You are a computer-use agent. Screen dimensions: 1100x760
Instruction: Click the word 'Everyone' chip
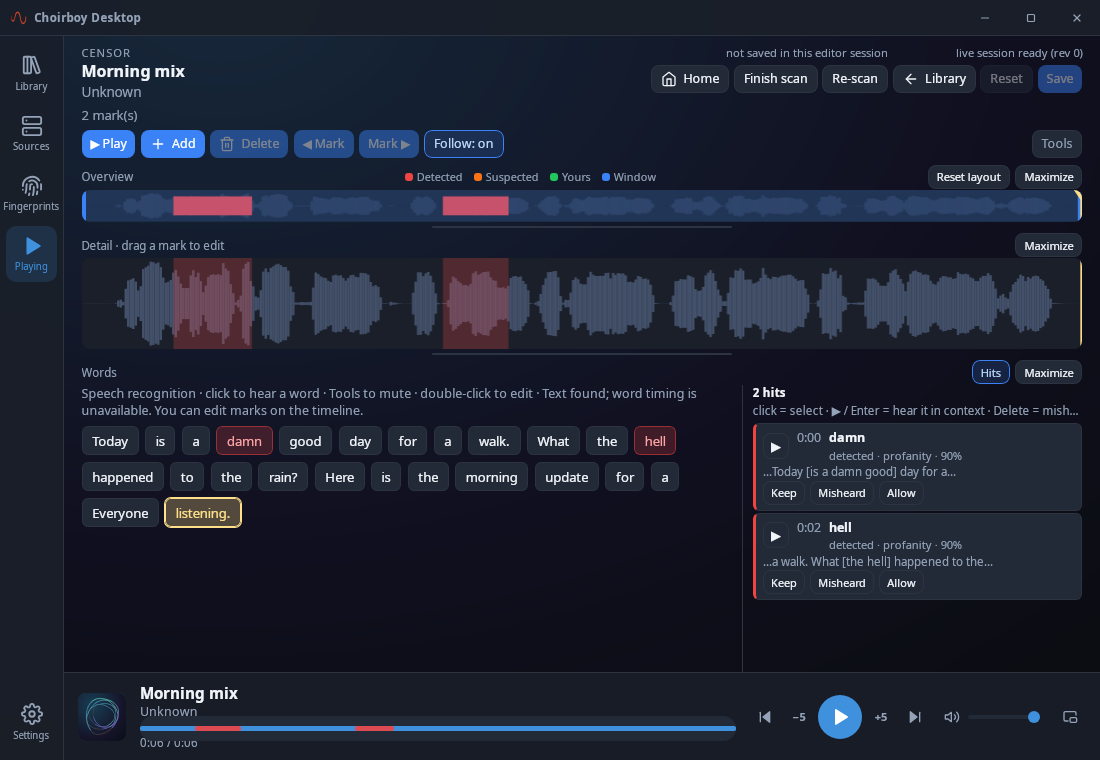[120, 513]
